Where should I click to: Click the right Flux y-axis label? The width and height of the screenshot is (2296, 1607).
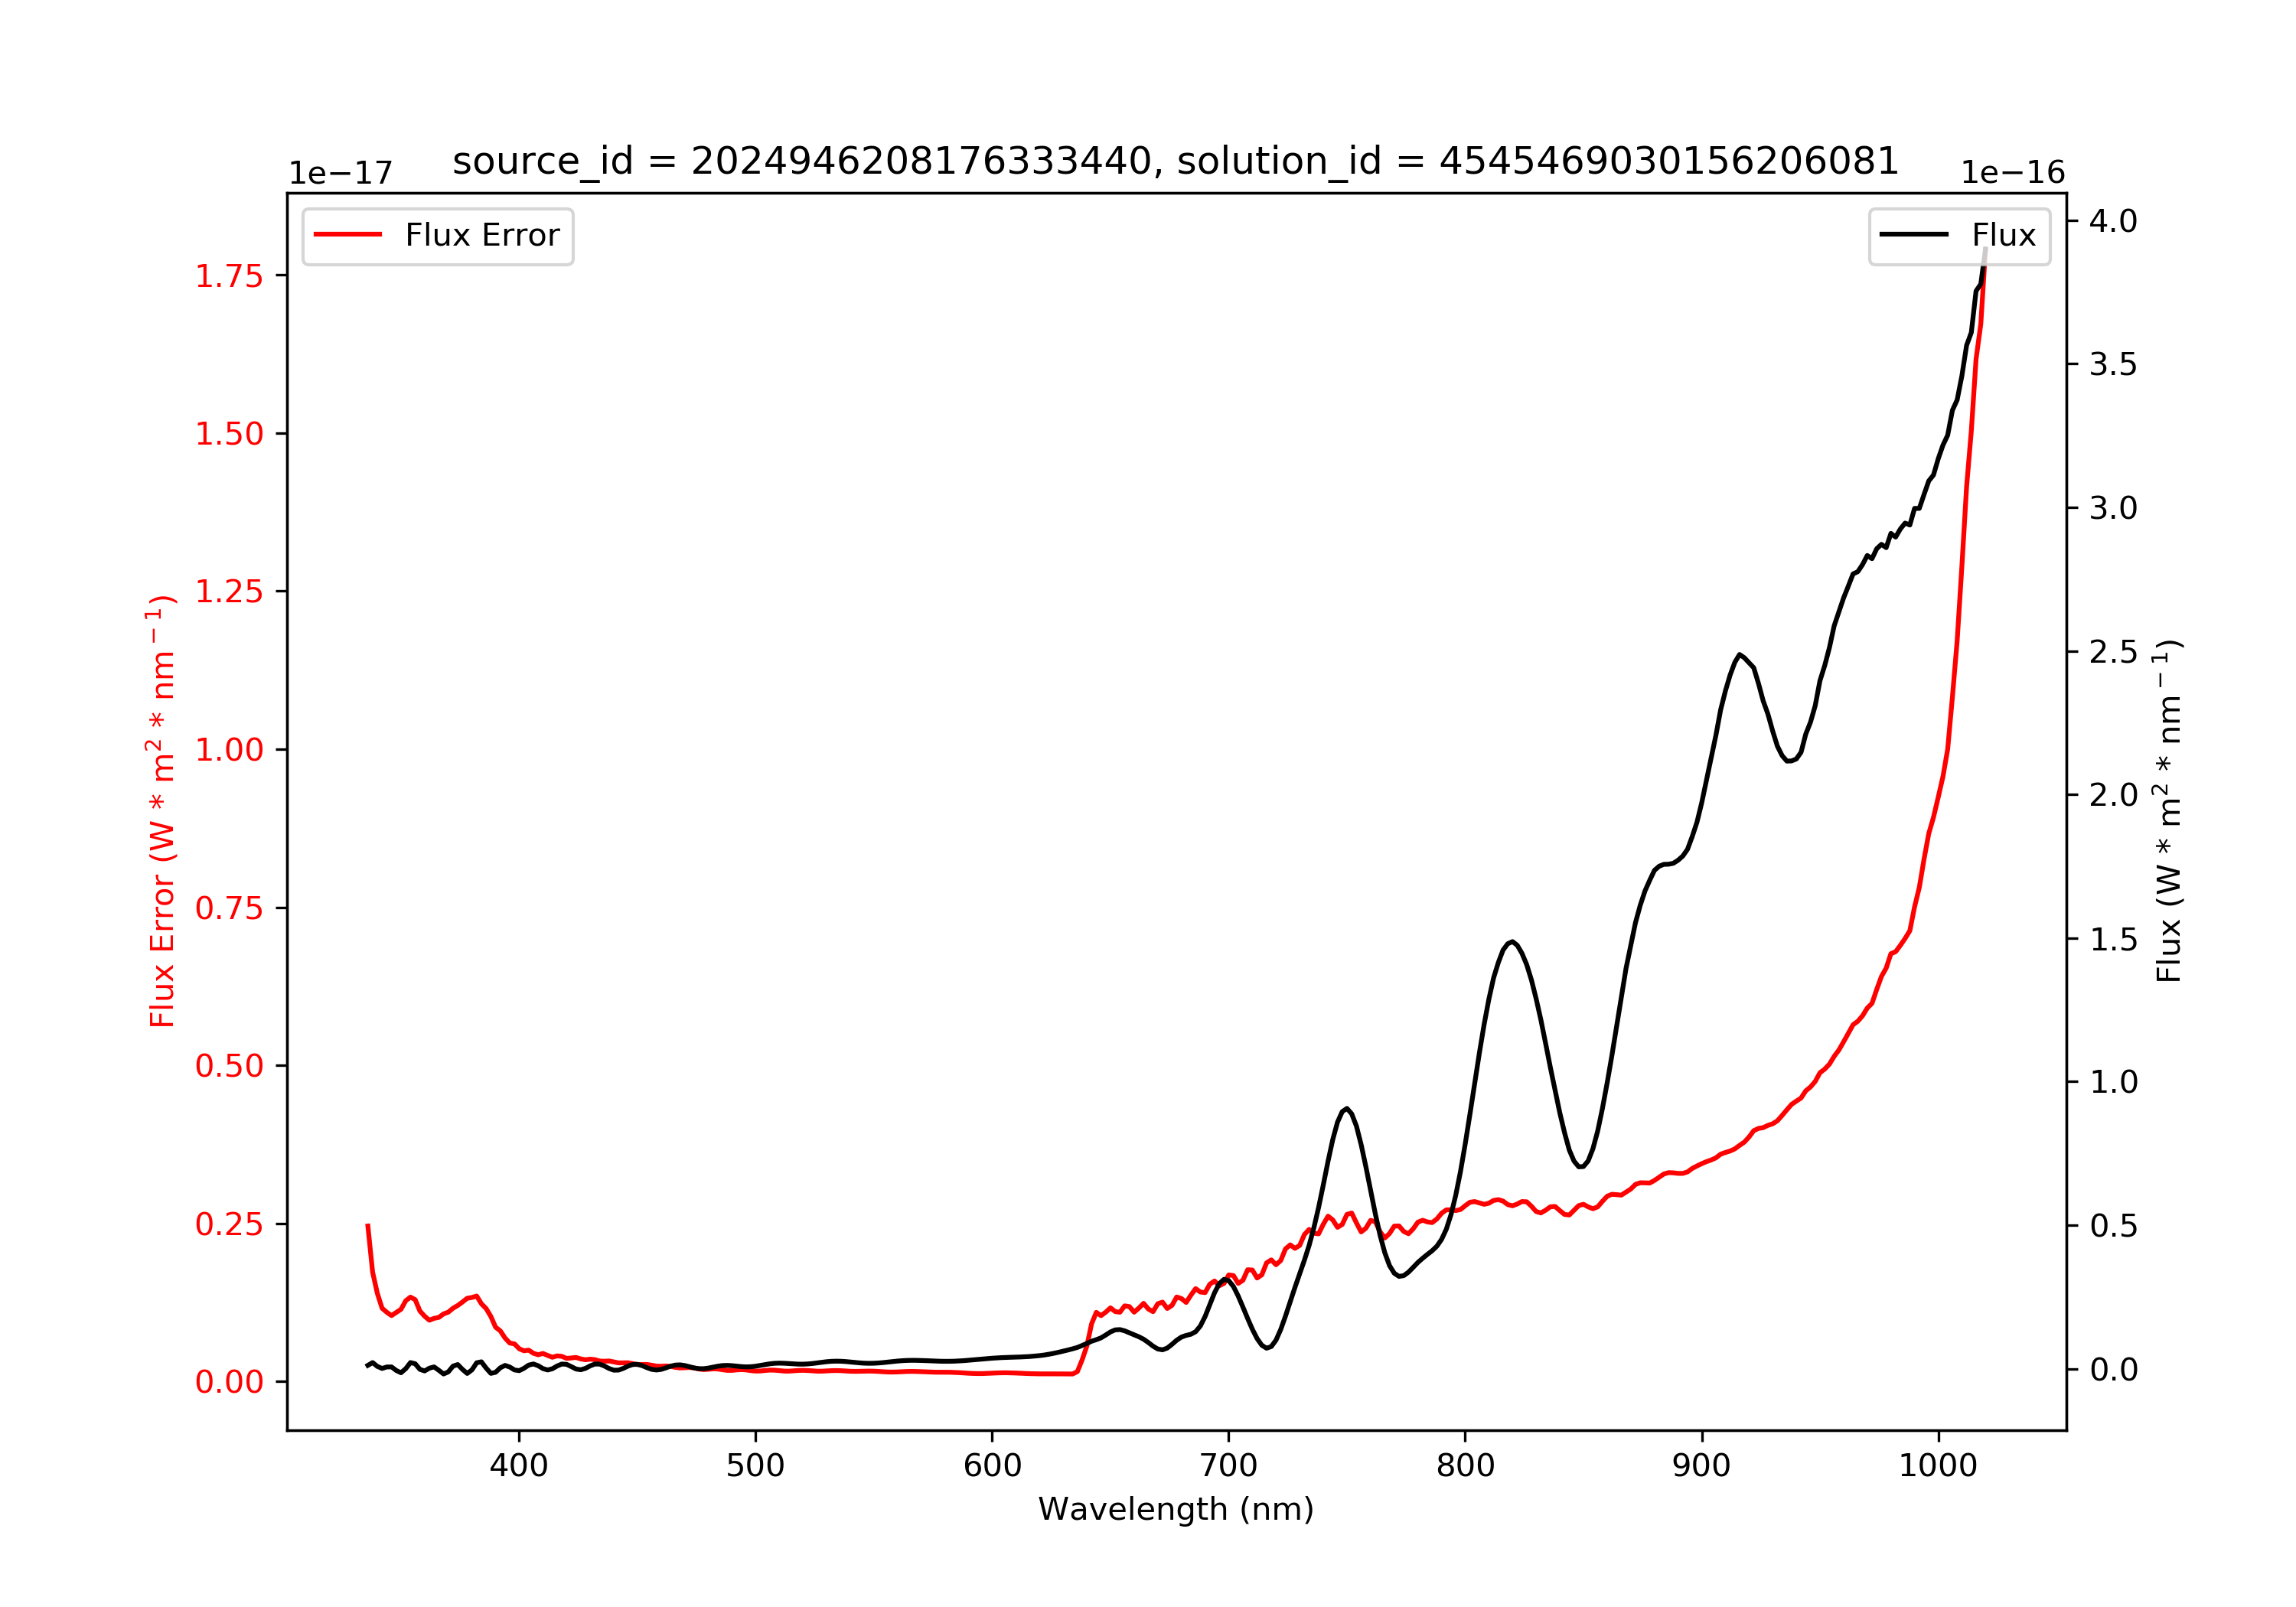point(2169,811)
